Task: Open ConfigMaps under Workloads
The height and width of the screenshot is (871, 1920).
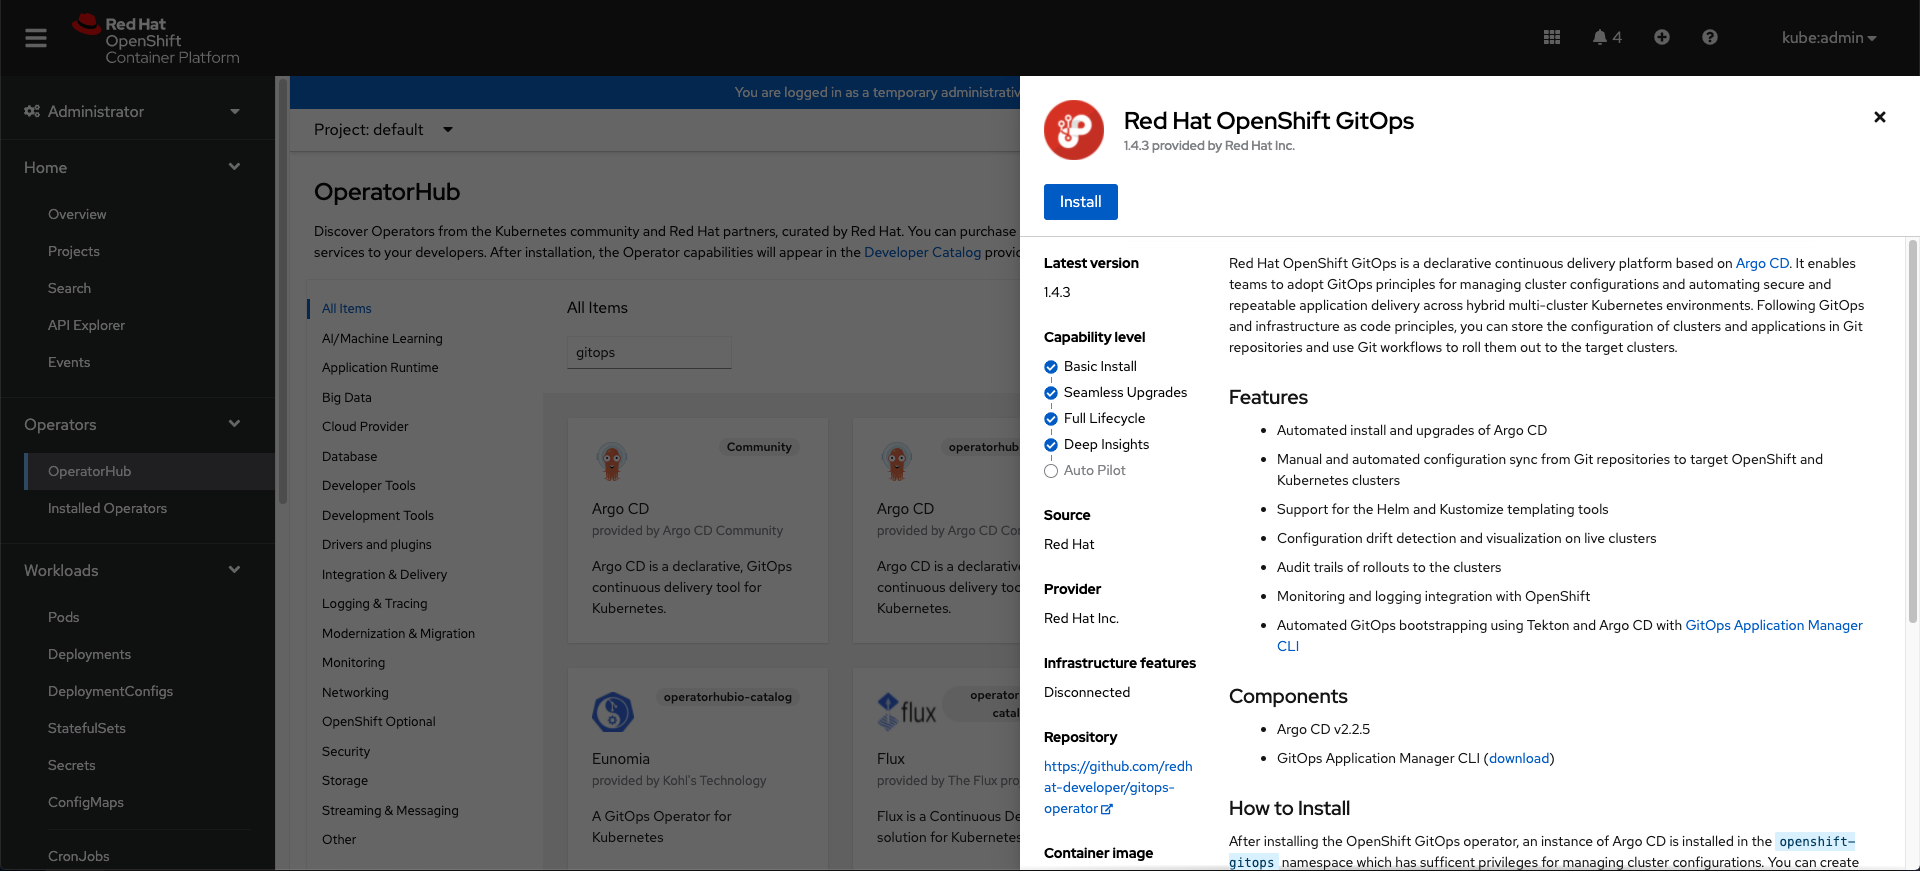Action: [86, 802]
